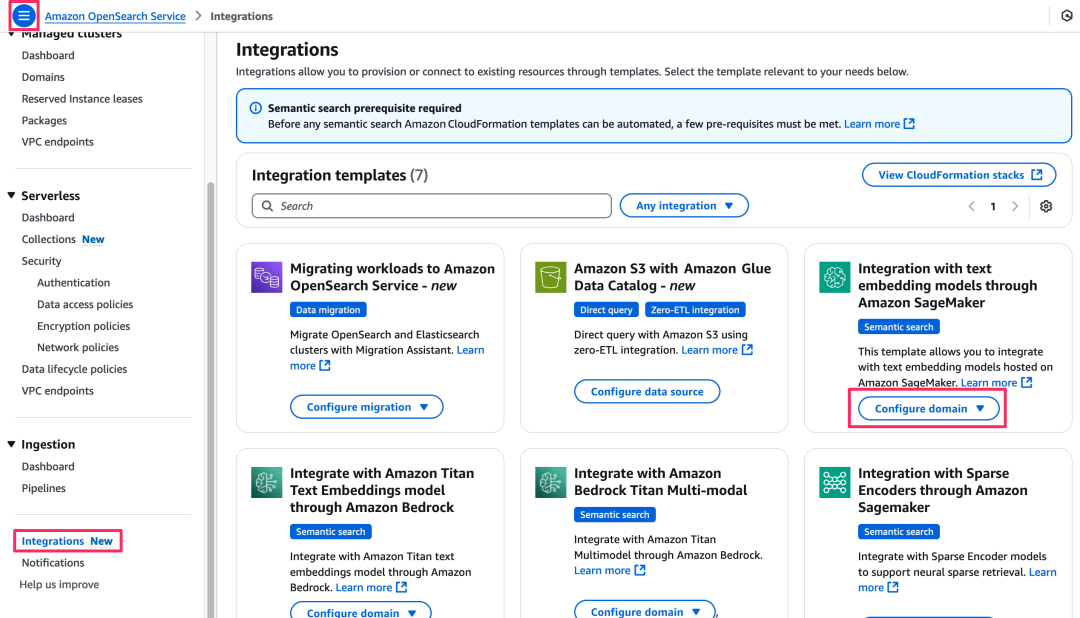Open Reserved Instance leases

pyautogui.click(x=82, y=99)
